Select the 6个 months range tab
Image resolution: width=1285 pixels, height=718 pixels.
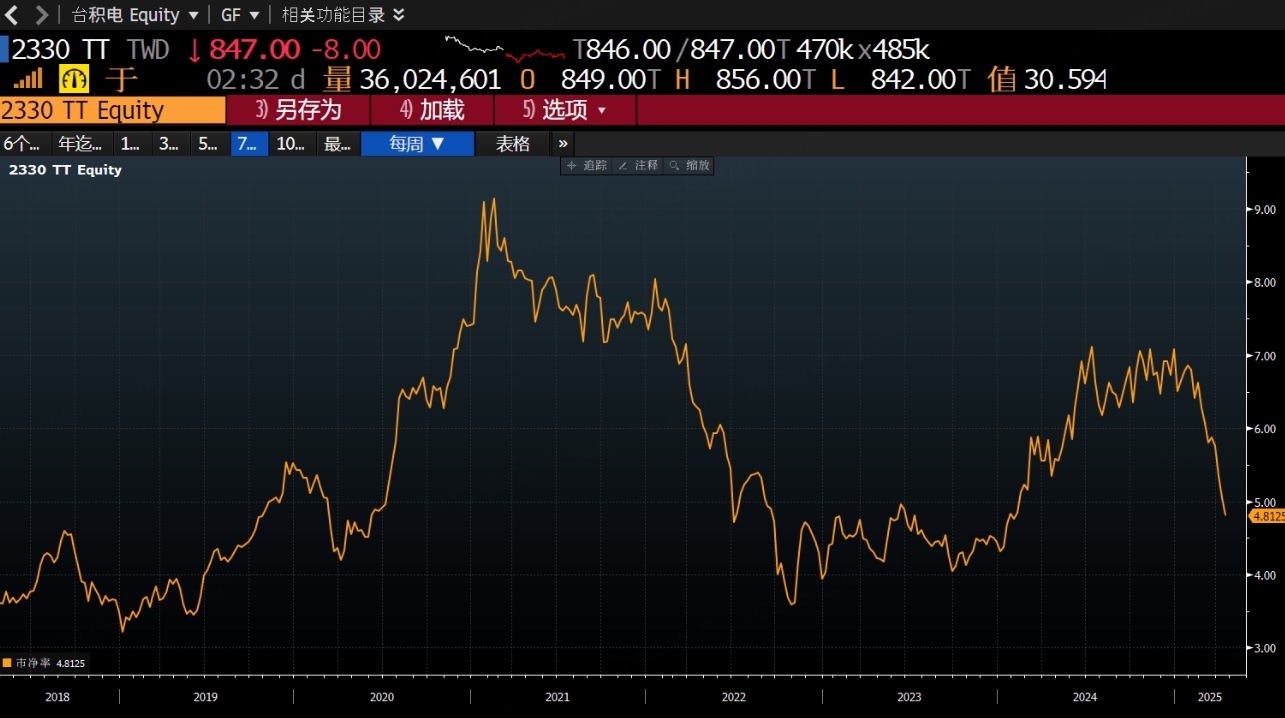tap(23, 144)
